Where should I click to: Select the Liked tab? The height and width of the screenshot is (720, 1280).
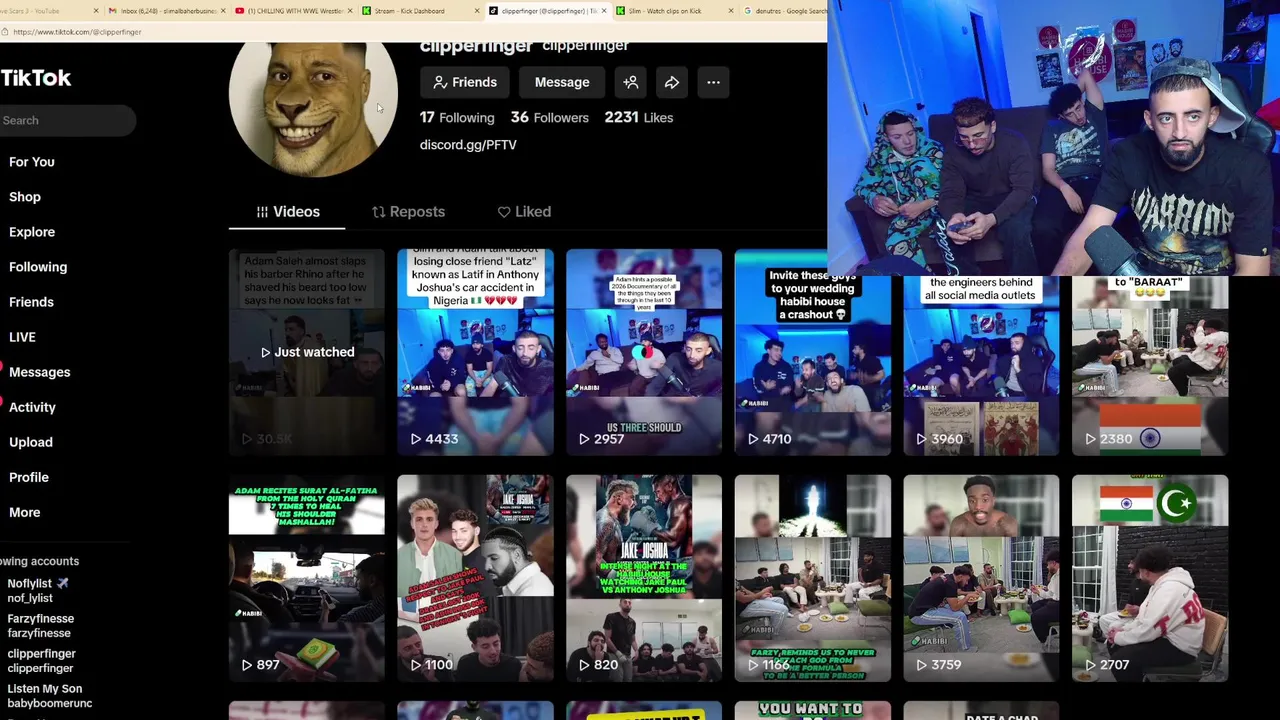(524, 212)
